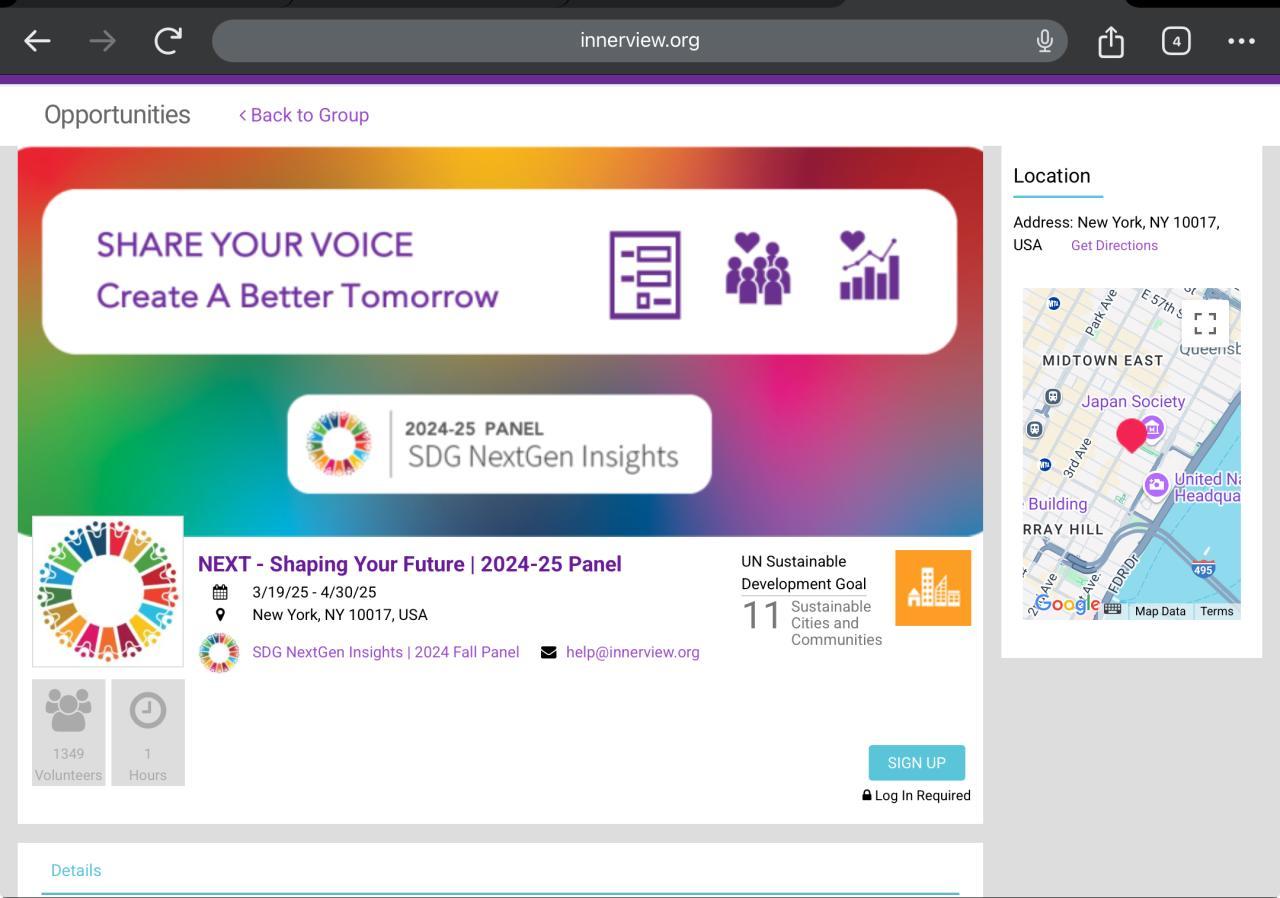Click the 1349 Volunteers tile
Viewport: 1280px width, 898px height.
[69, 733]
